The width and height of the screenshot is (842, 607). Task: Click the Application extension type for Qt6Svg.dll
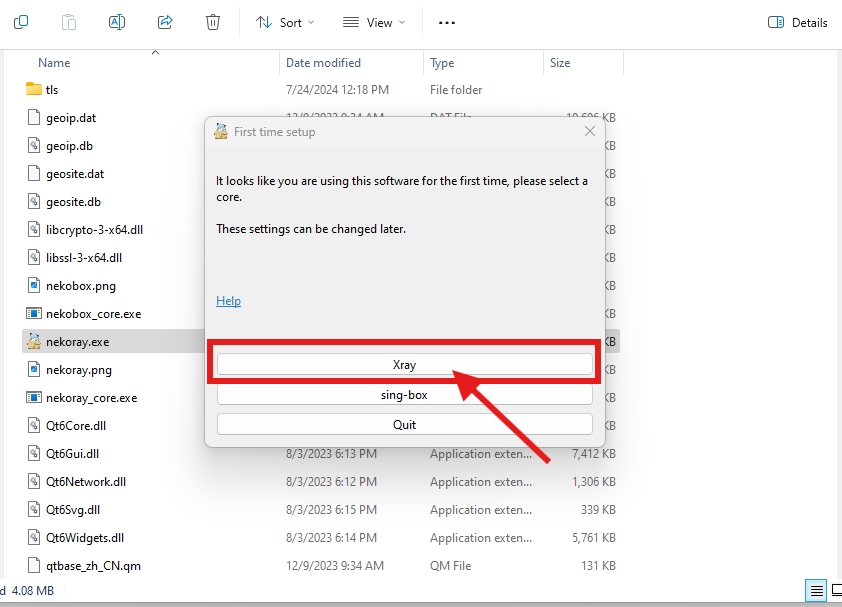click(481, 510)
